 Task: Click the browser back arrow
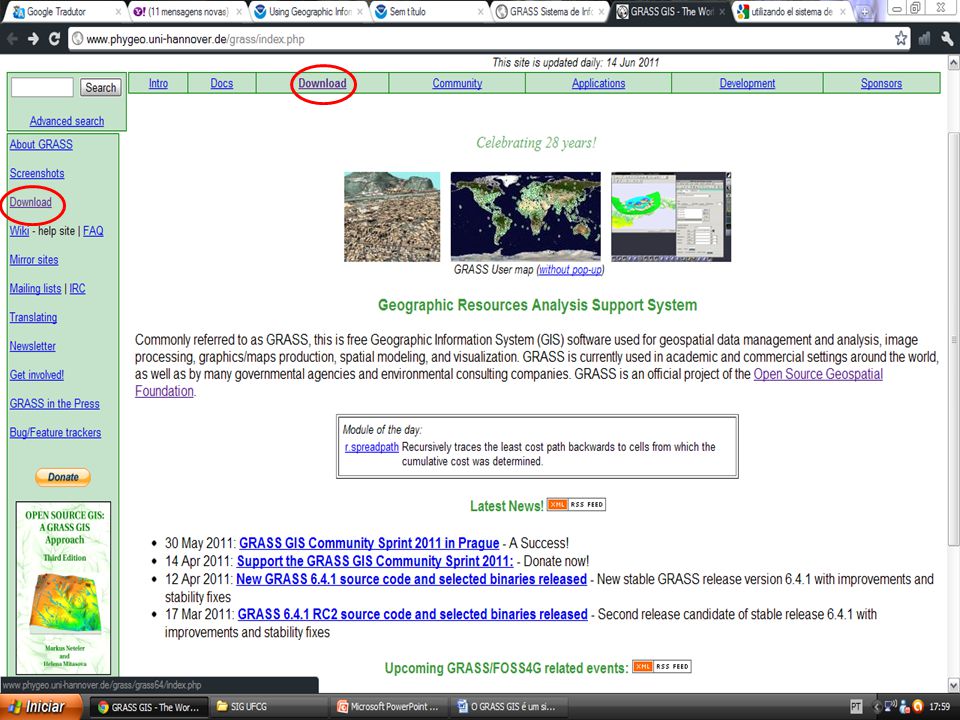(x=12, y=39)
